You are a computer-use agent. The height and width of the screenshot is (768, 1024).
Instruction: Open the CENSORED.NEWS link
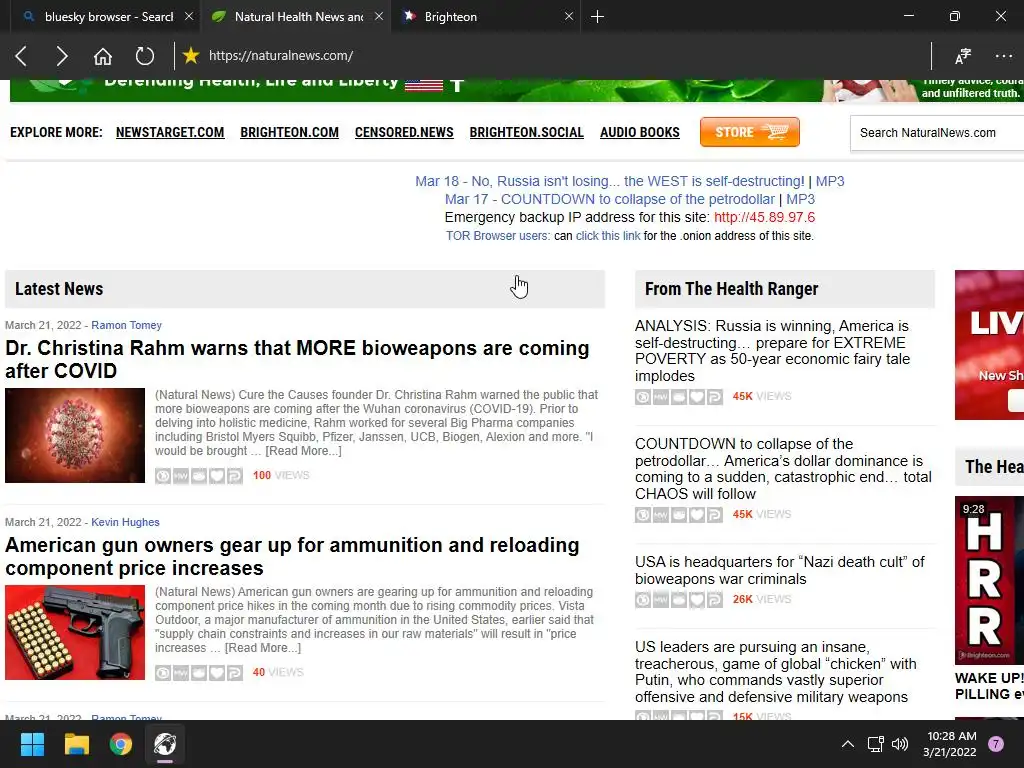[x=404, y=133]
